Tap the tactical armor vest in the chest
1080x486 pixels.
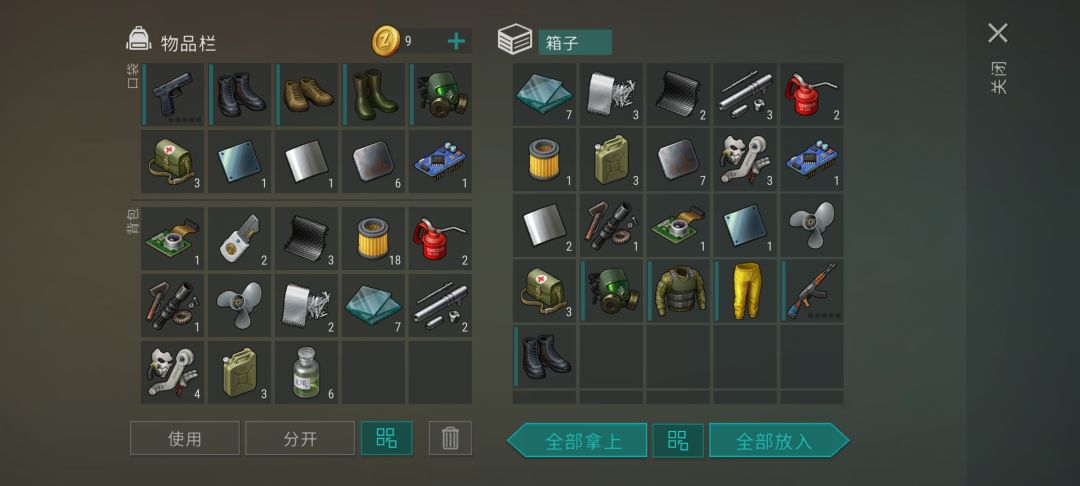pyautogui.click(x=678, y=290)
